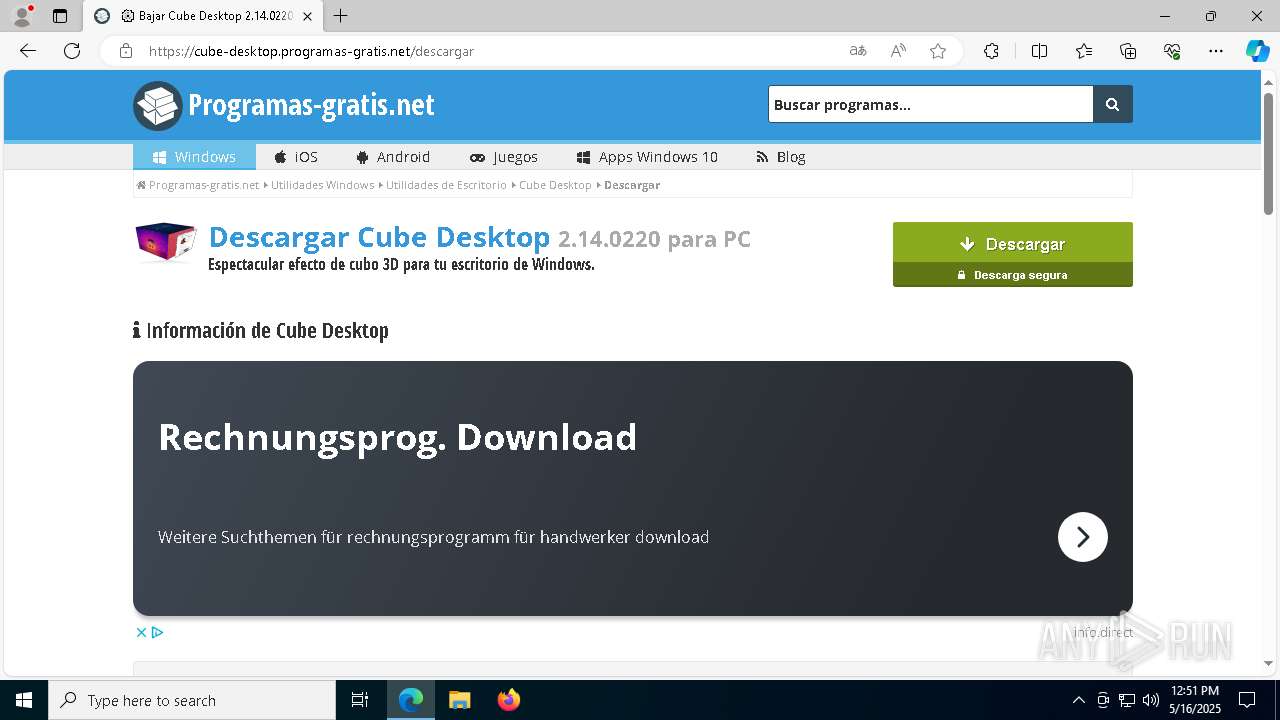Screen dimensions: 1280x720
Task: Open Read aloud icon in address bar
Action: (898, 51)
